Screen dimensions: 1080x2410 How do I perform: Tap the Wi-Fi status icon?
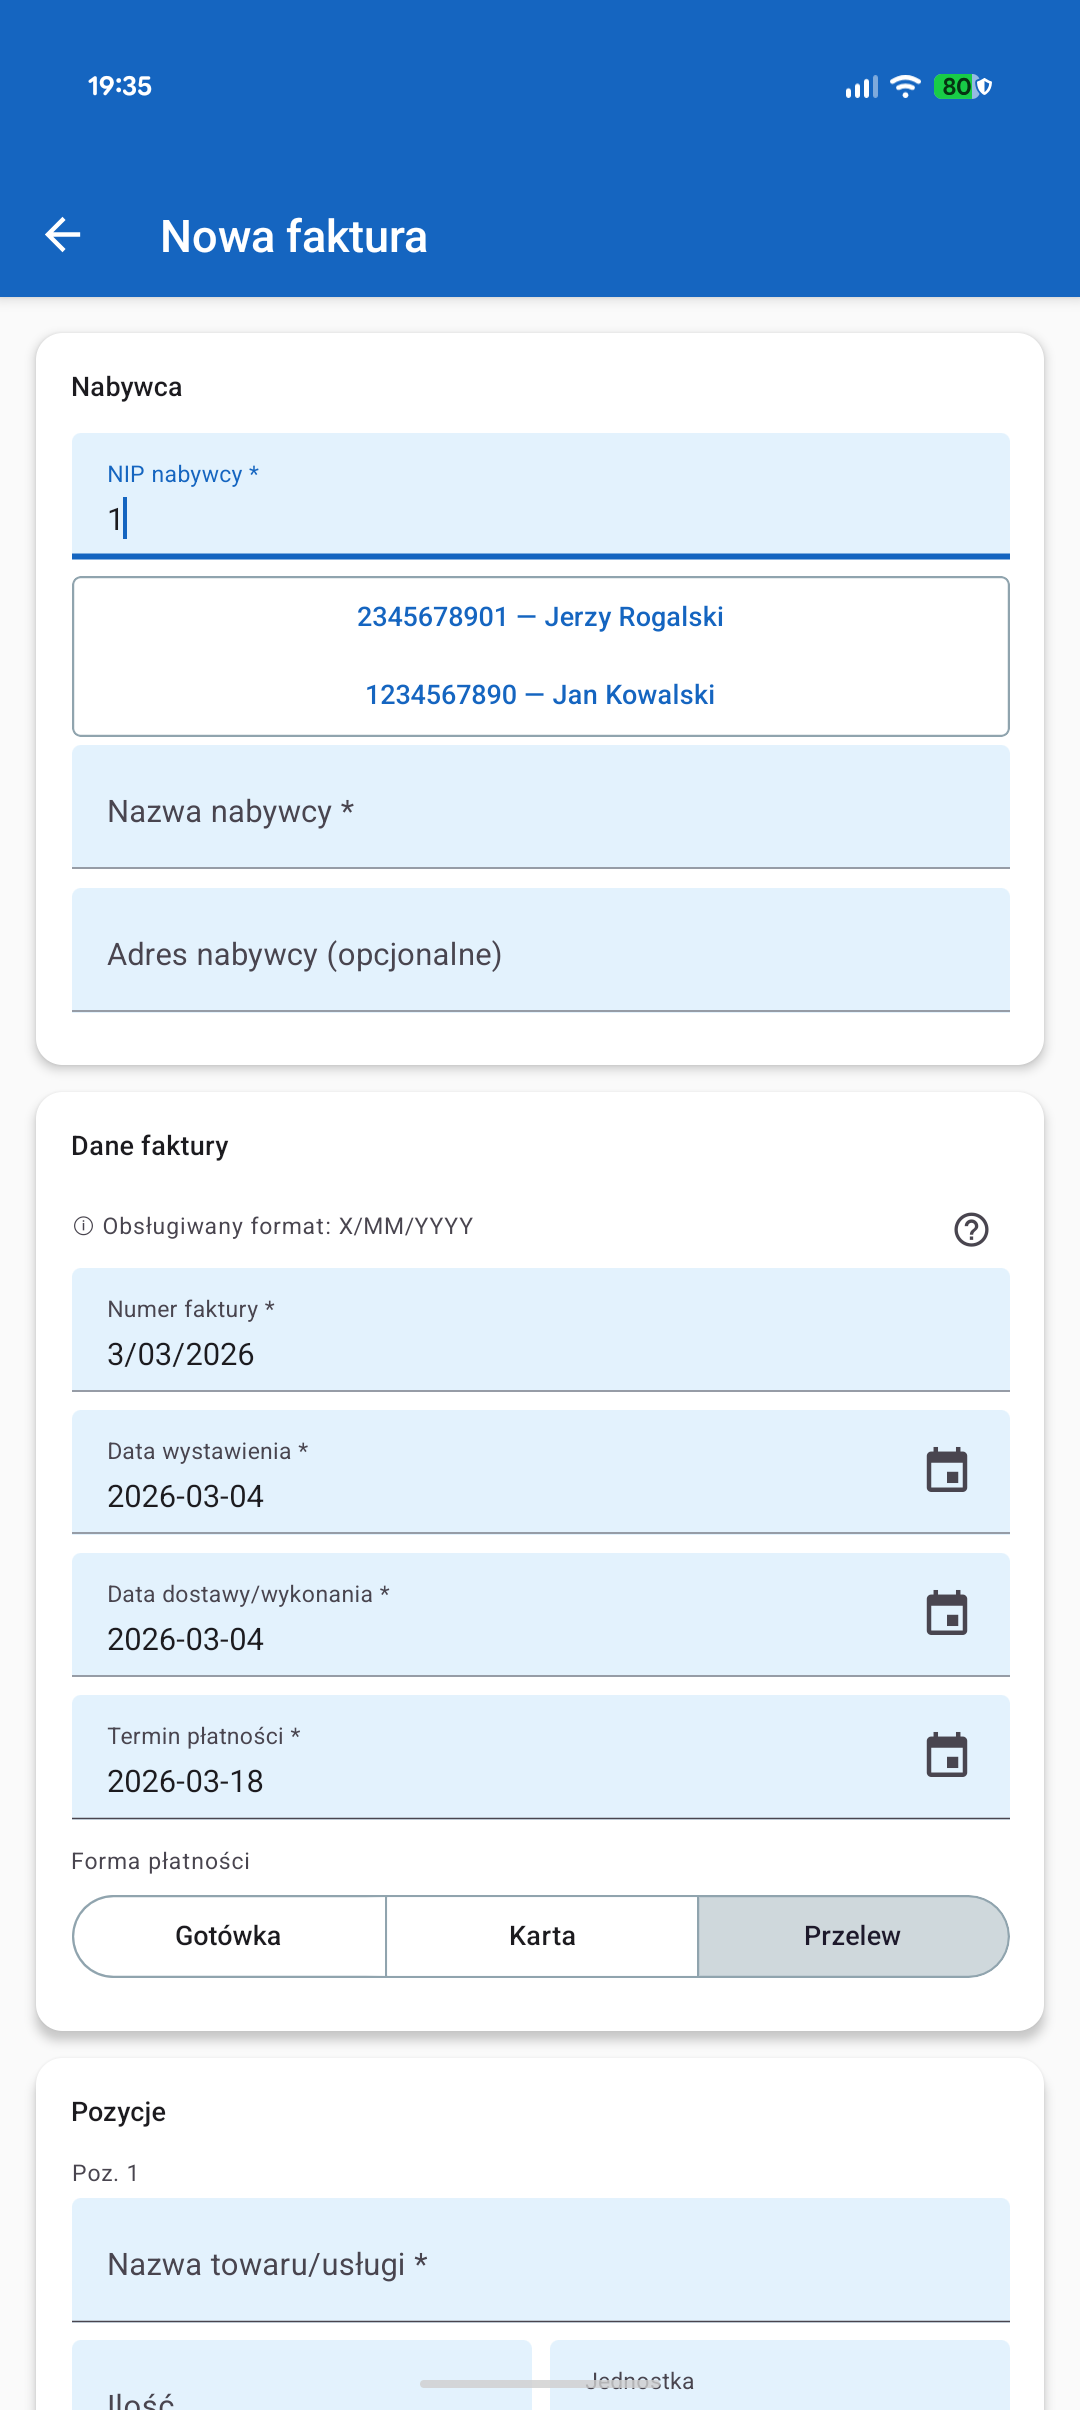point(905,87)
